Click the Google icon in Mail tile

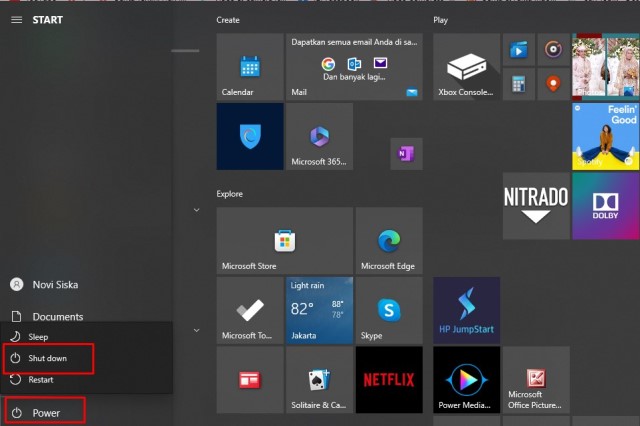pyautogui.click(x=328, y=64)
